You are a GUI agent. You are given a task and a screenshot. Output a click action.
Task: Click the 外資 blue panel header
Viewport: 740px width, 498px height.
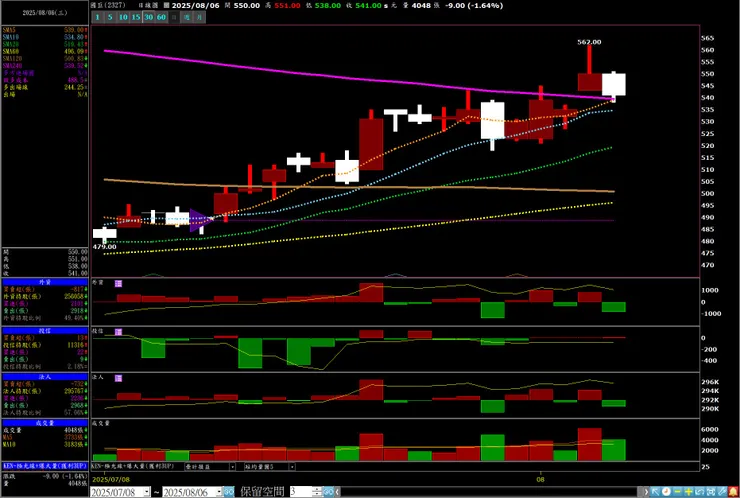(45, 282)
